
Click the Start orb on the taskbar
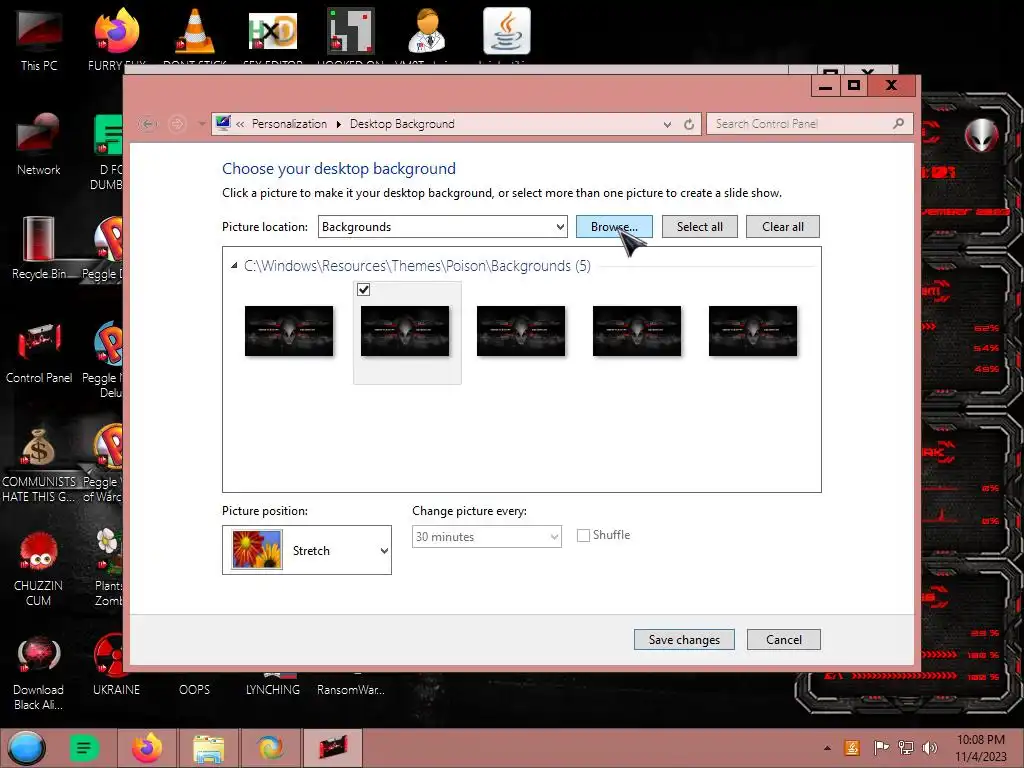coord(27,748)
